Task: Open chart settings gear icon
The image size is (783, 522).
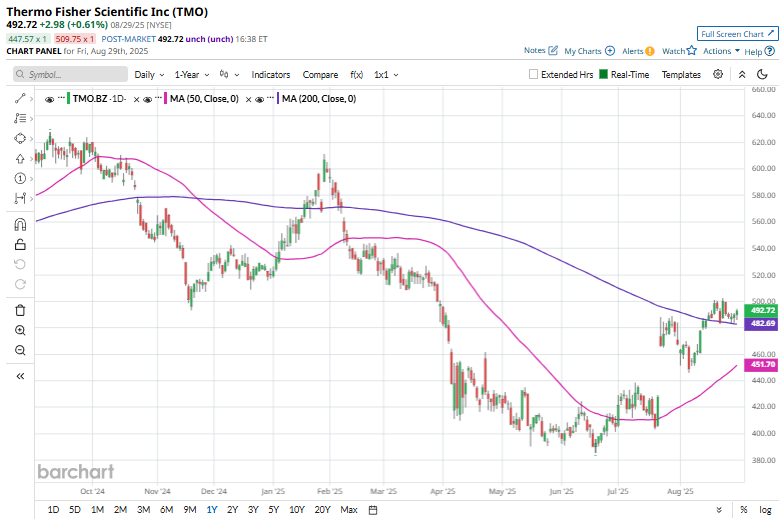Action: pyautogui.click(x=718, y=74)
